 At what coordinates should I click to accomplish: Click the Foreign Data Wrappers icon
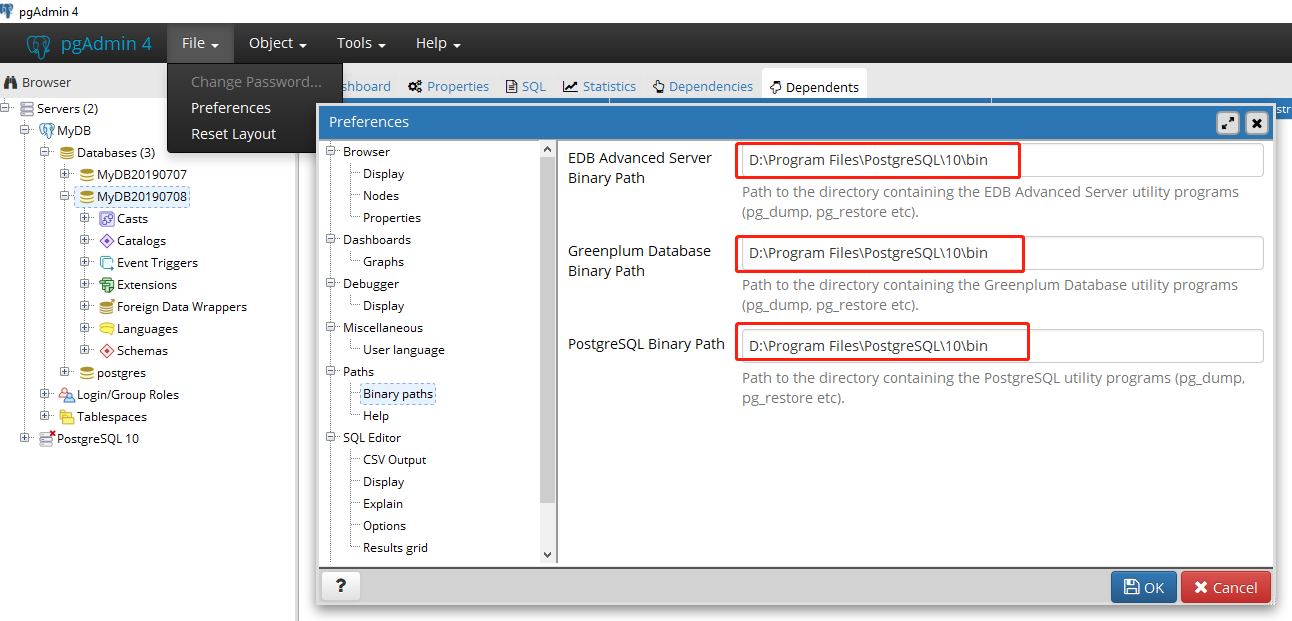point(107,306)
